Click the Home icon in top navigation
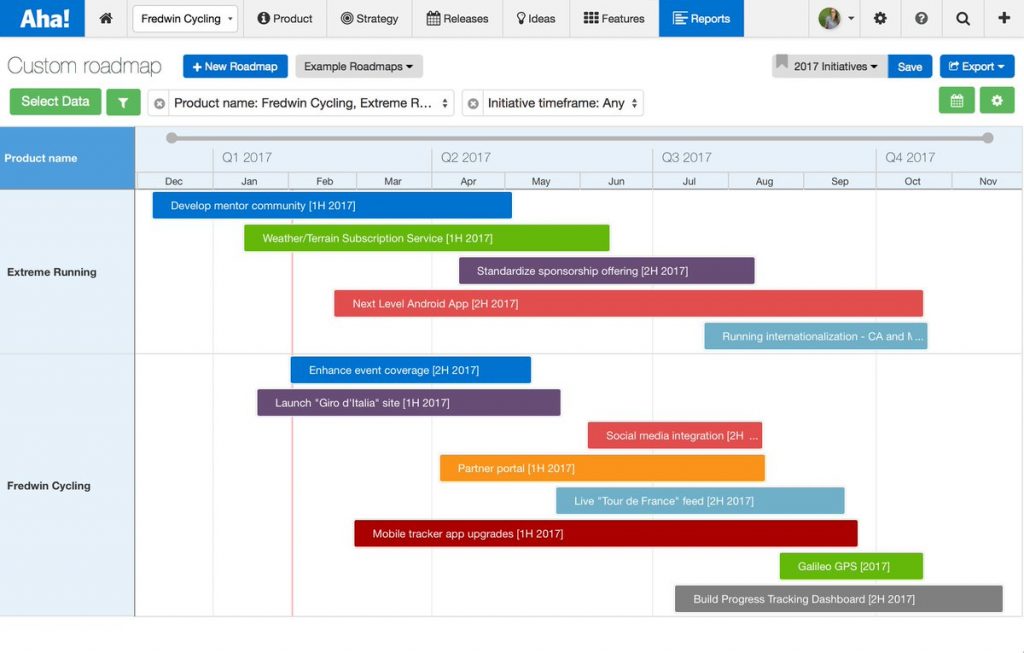The width and height of the screenshot is (1024, 653). click(106, 18)
